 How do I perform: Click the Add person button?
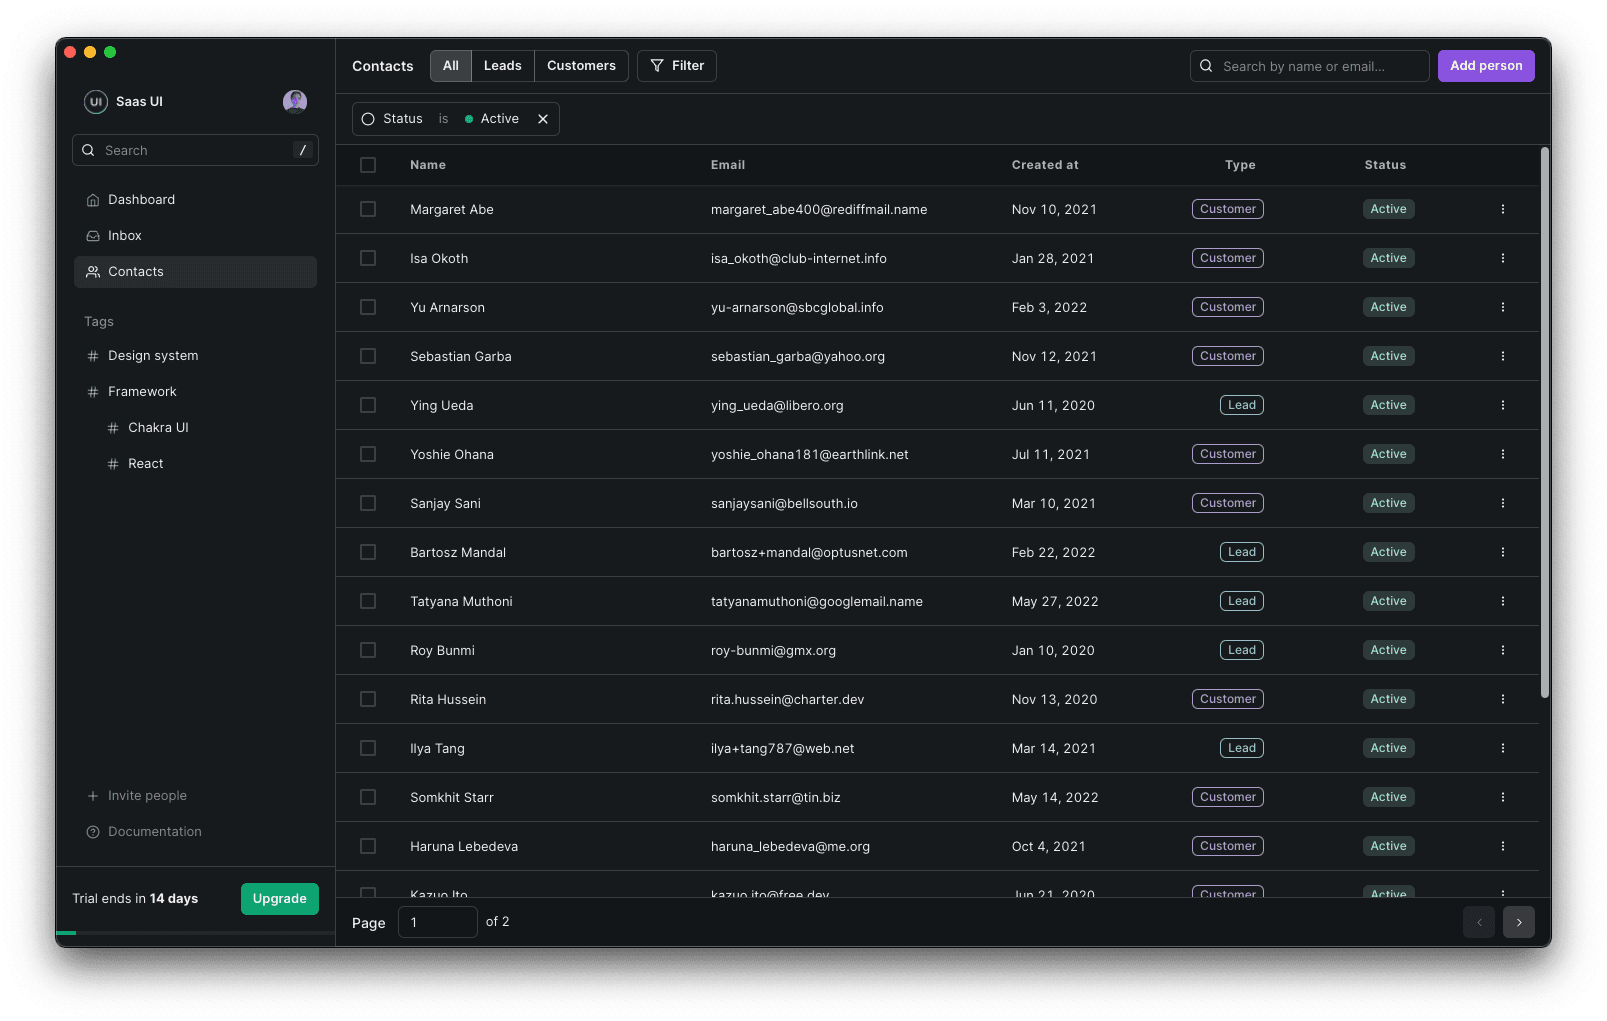point(1486,65)
